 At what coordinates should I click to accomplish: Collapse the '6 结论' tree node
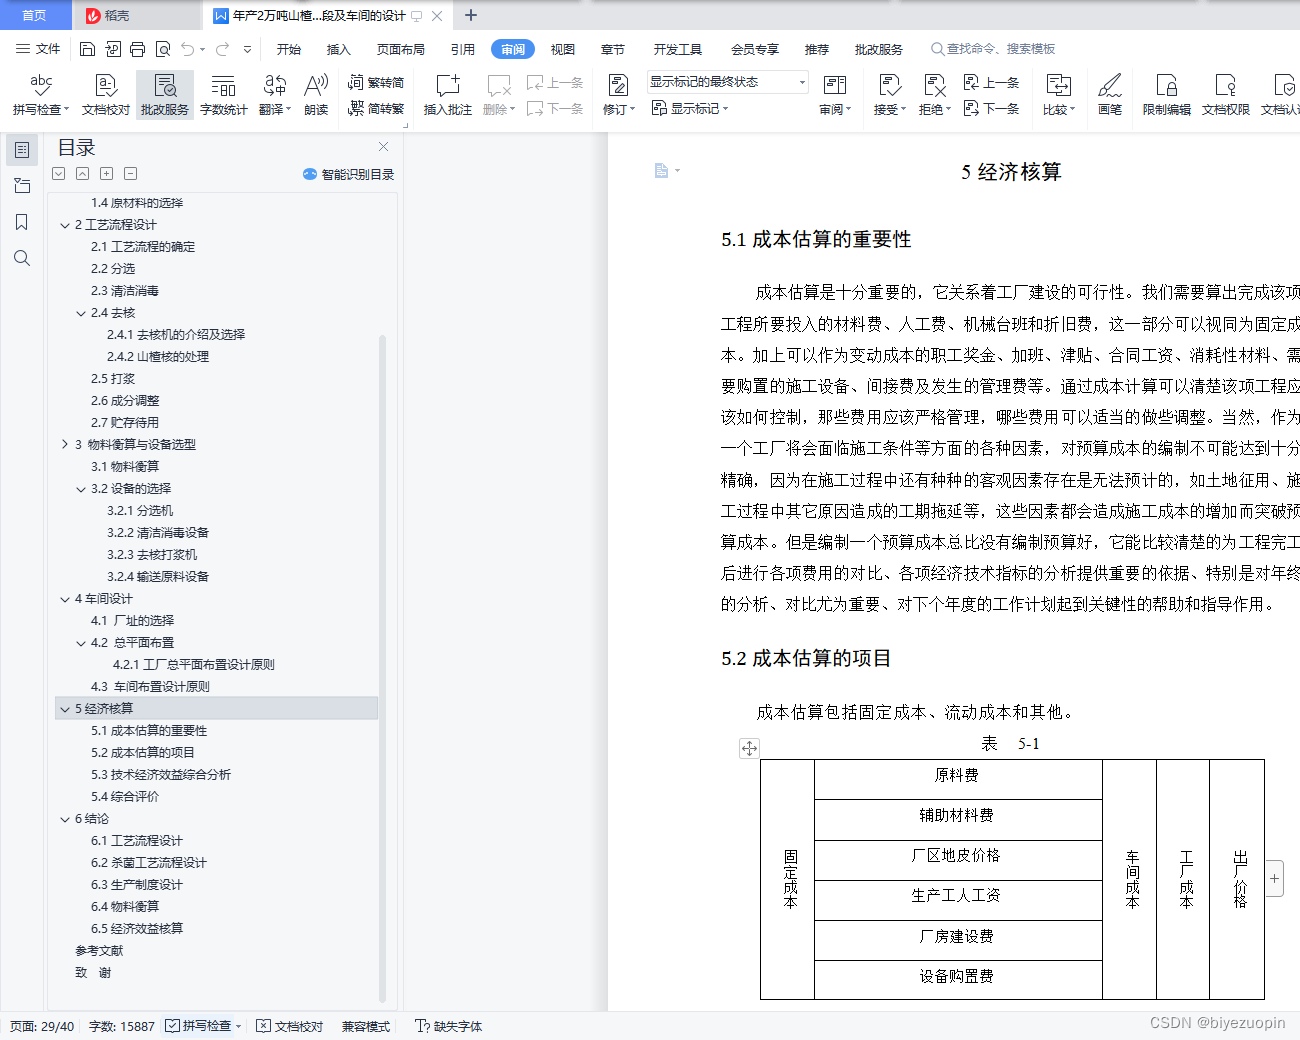[65, 819]
